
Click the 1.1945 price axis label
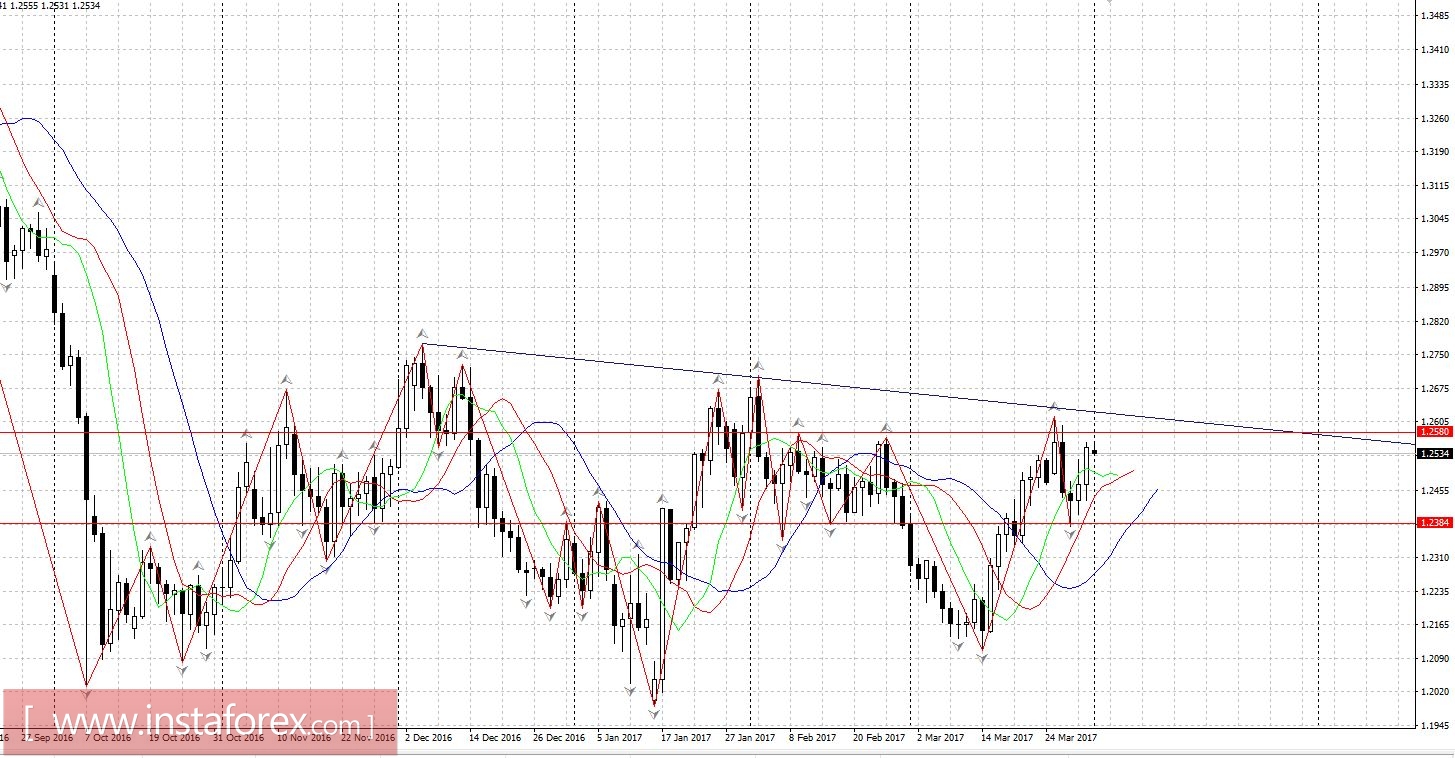tap(1436, 726)
